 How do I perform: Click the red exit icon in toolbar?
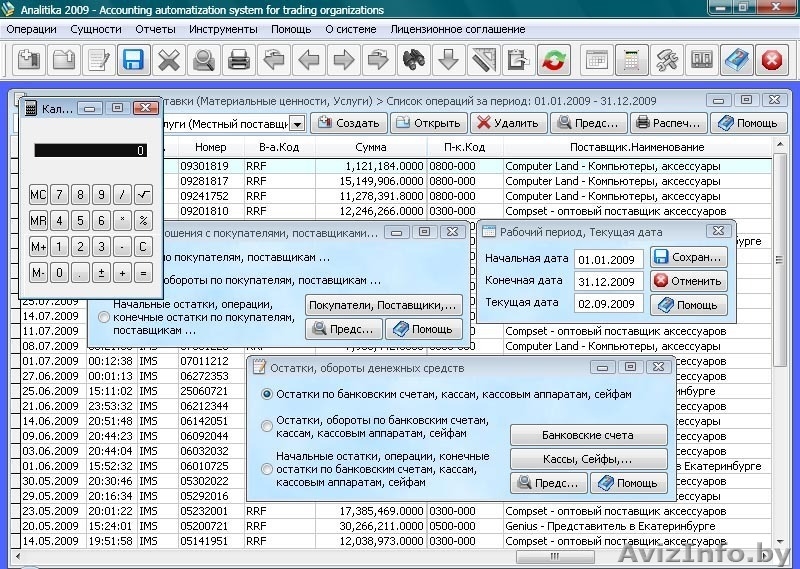point(771,60)
